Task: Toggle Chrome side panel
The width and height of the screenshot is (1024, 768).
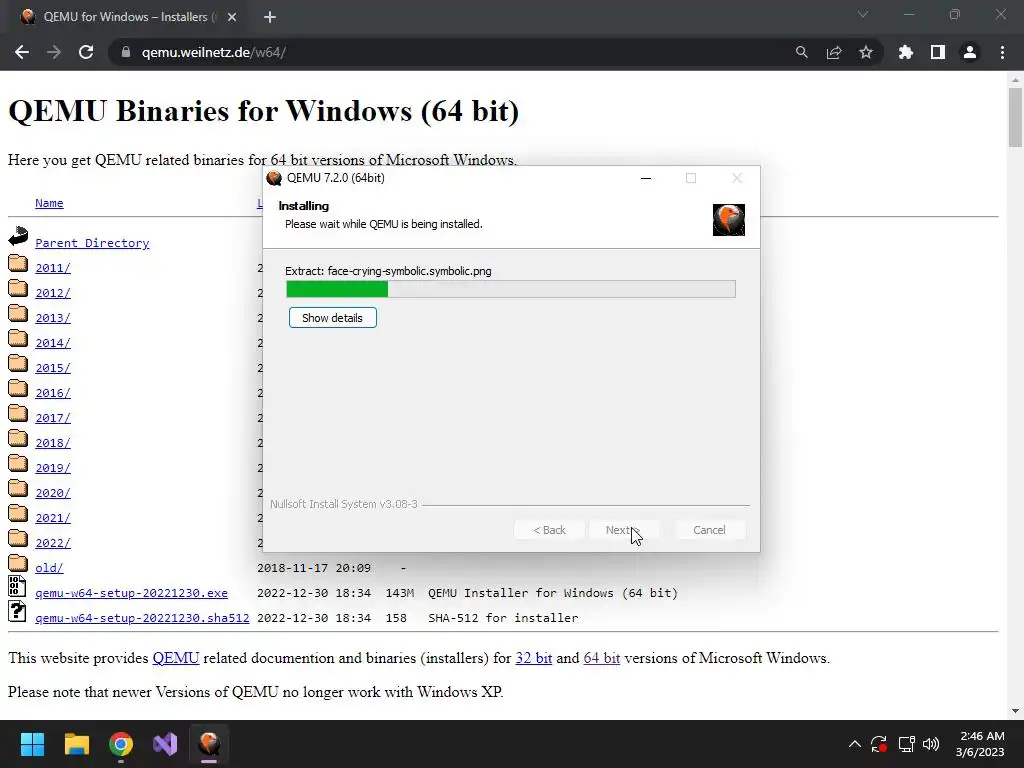Action: 938,52
